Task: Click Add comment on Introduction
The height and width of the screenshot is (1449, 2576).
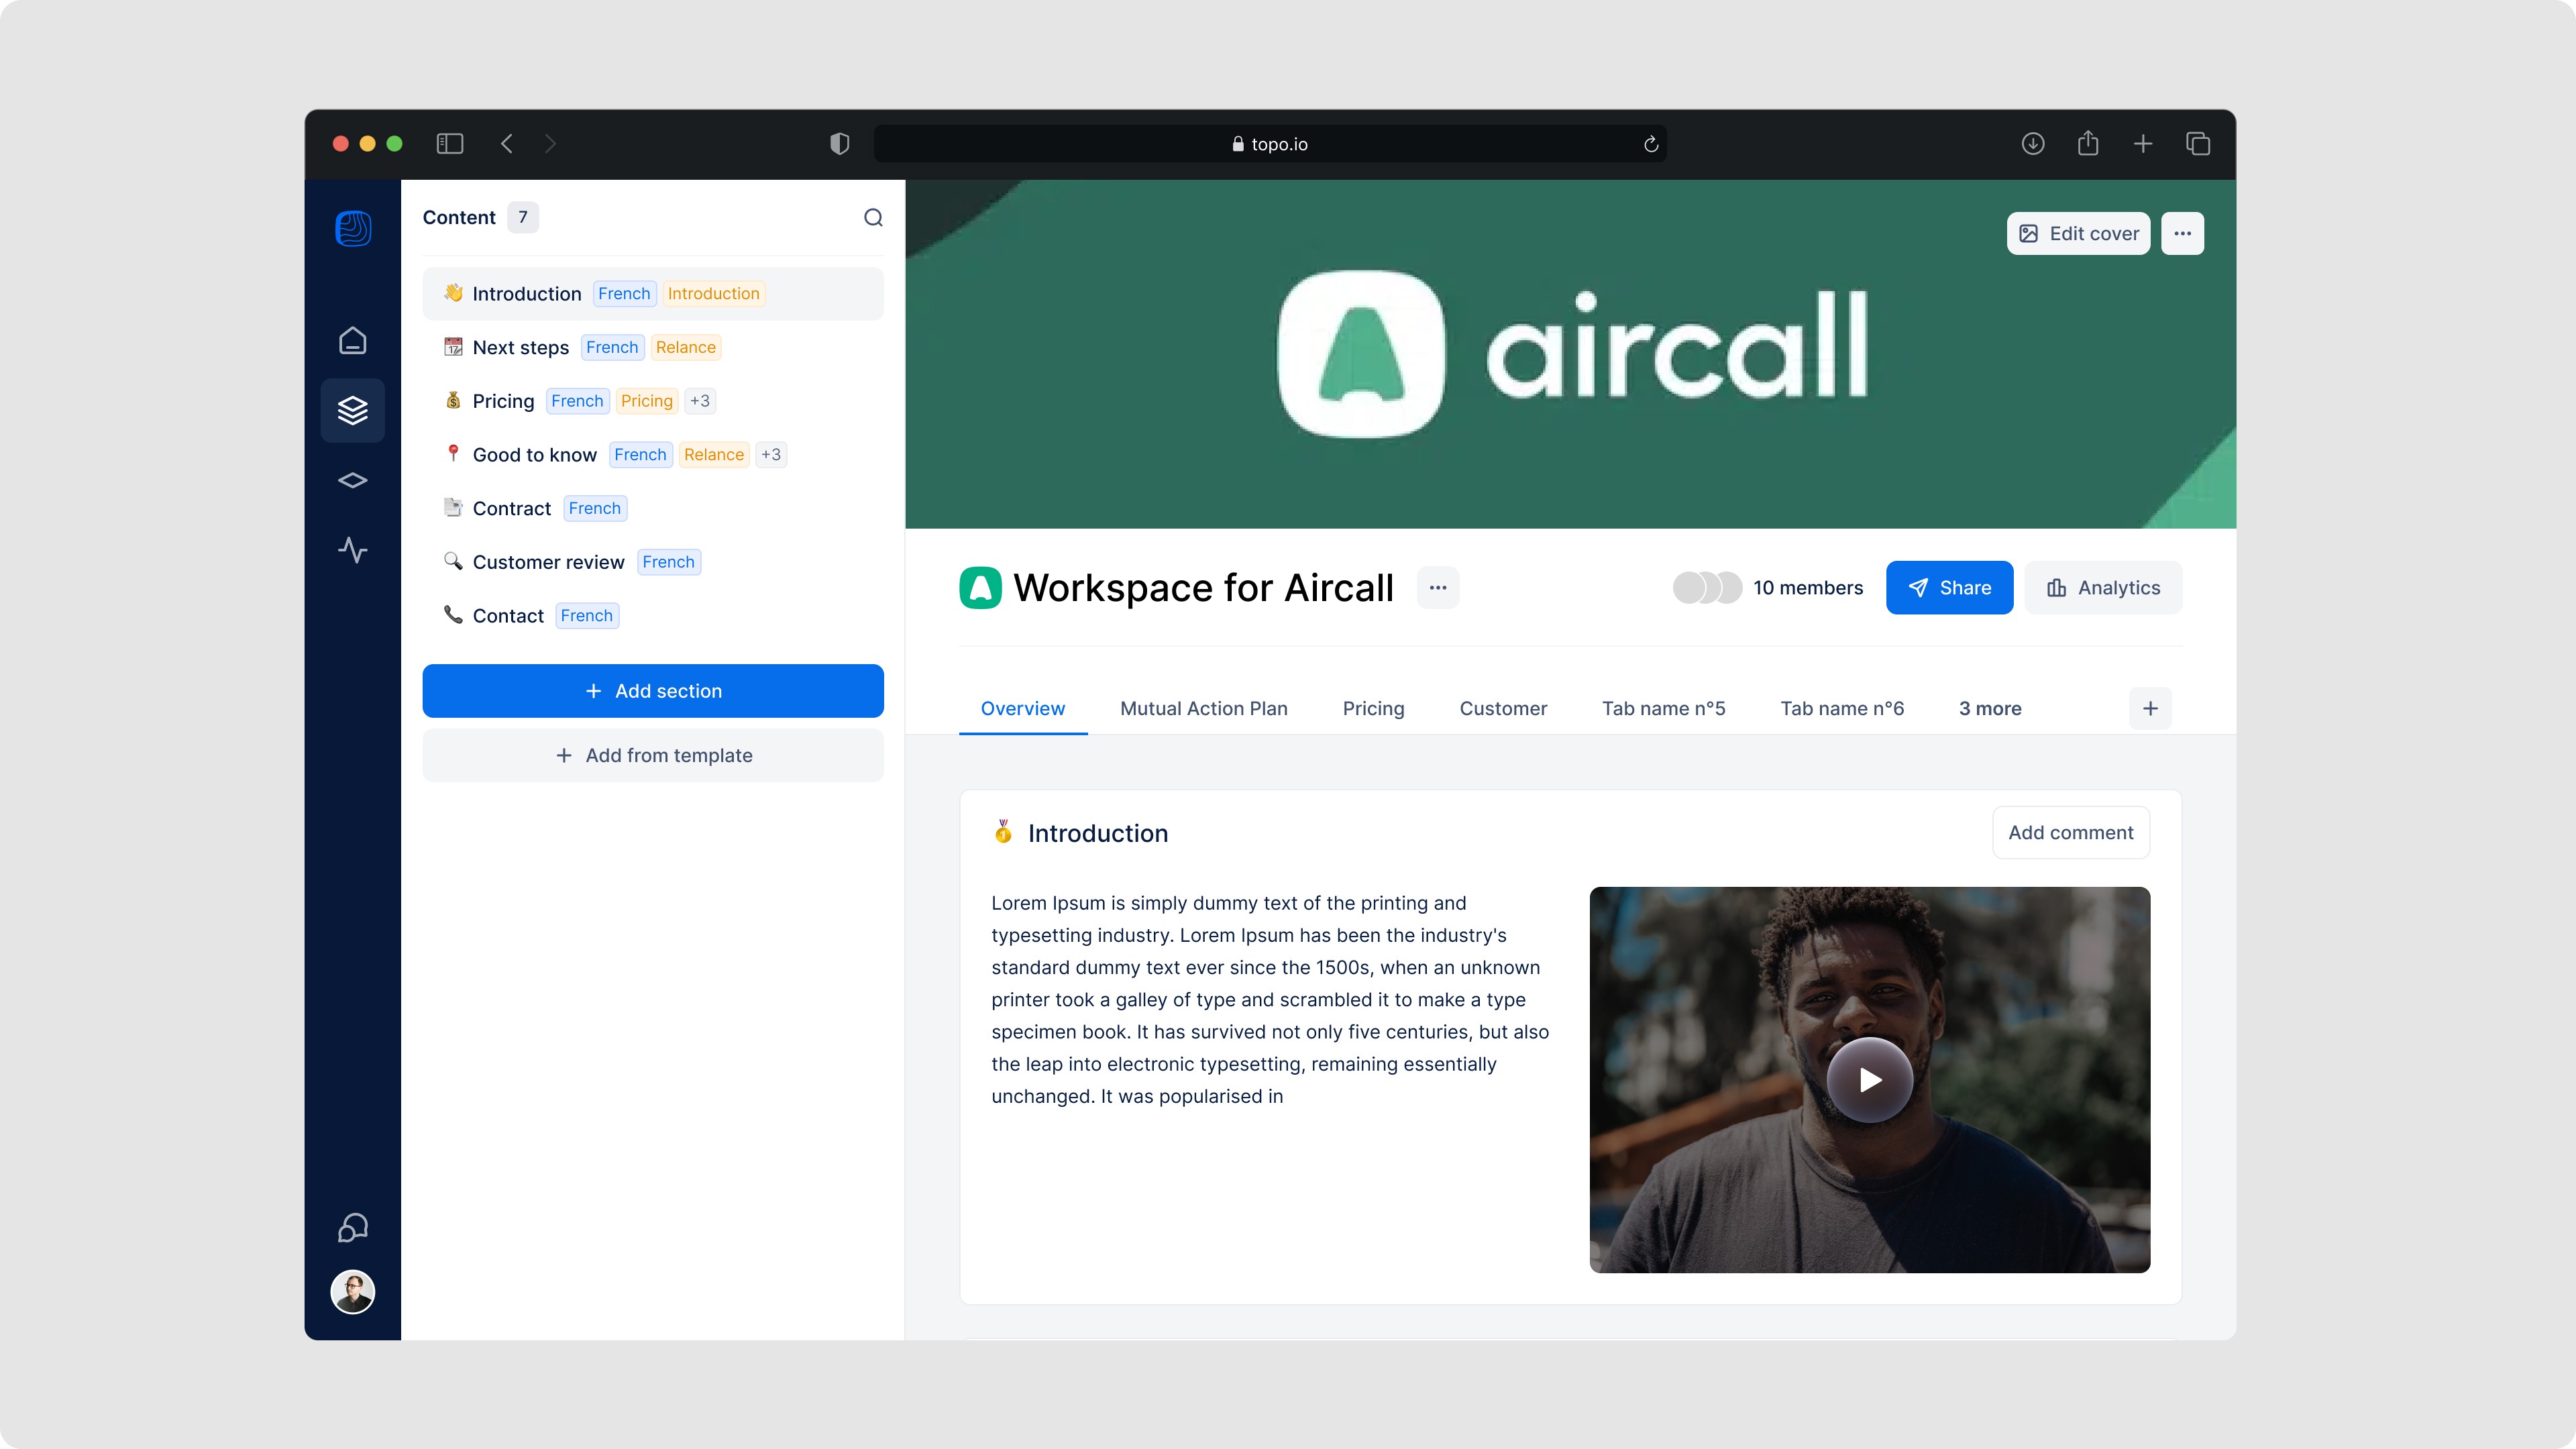Action: click(2071, 832)
